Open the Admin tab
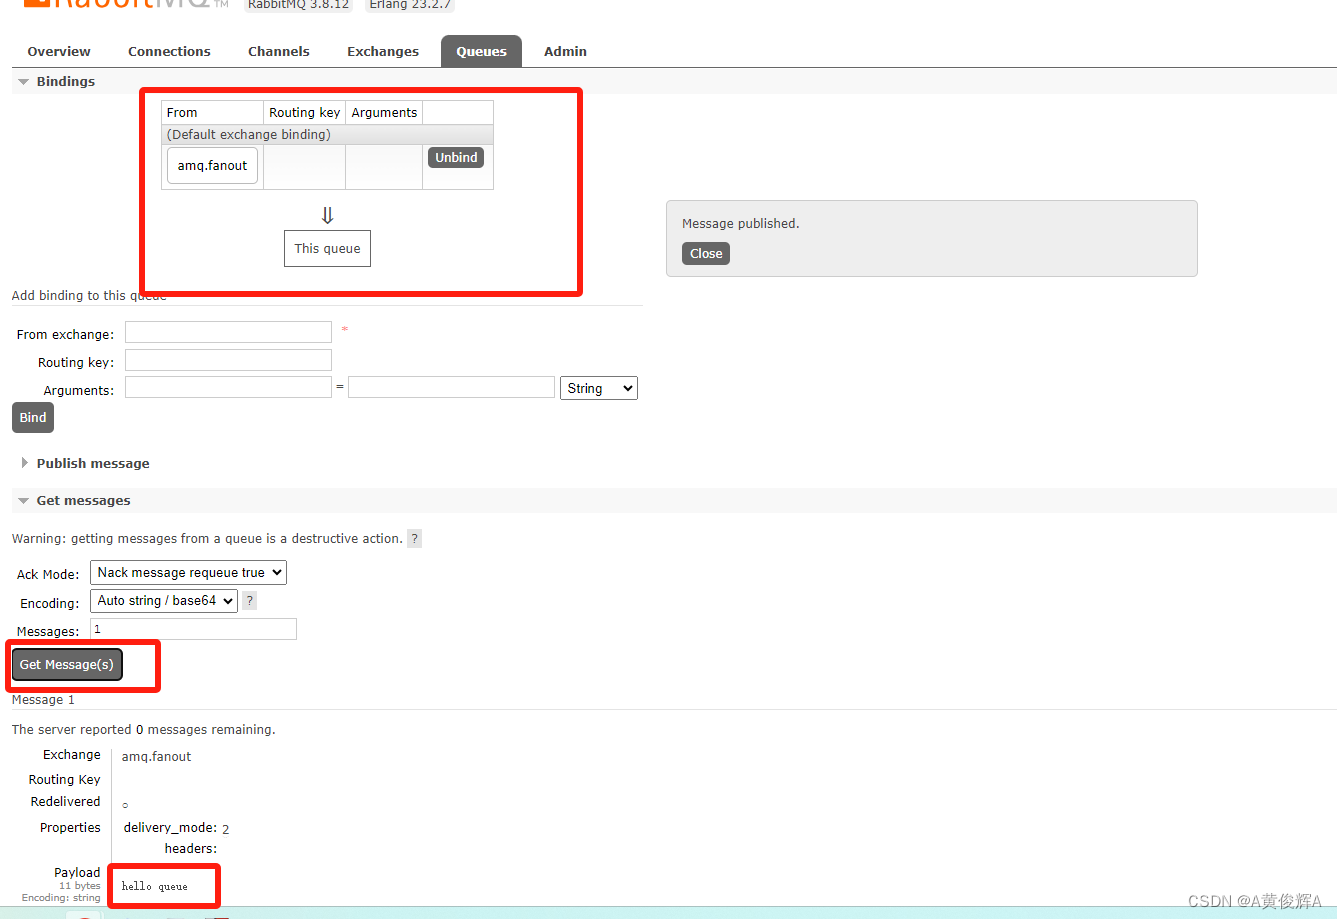 [x=565, y=52]
